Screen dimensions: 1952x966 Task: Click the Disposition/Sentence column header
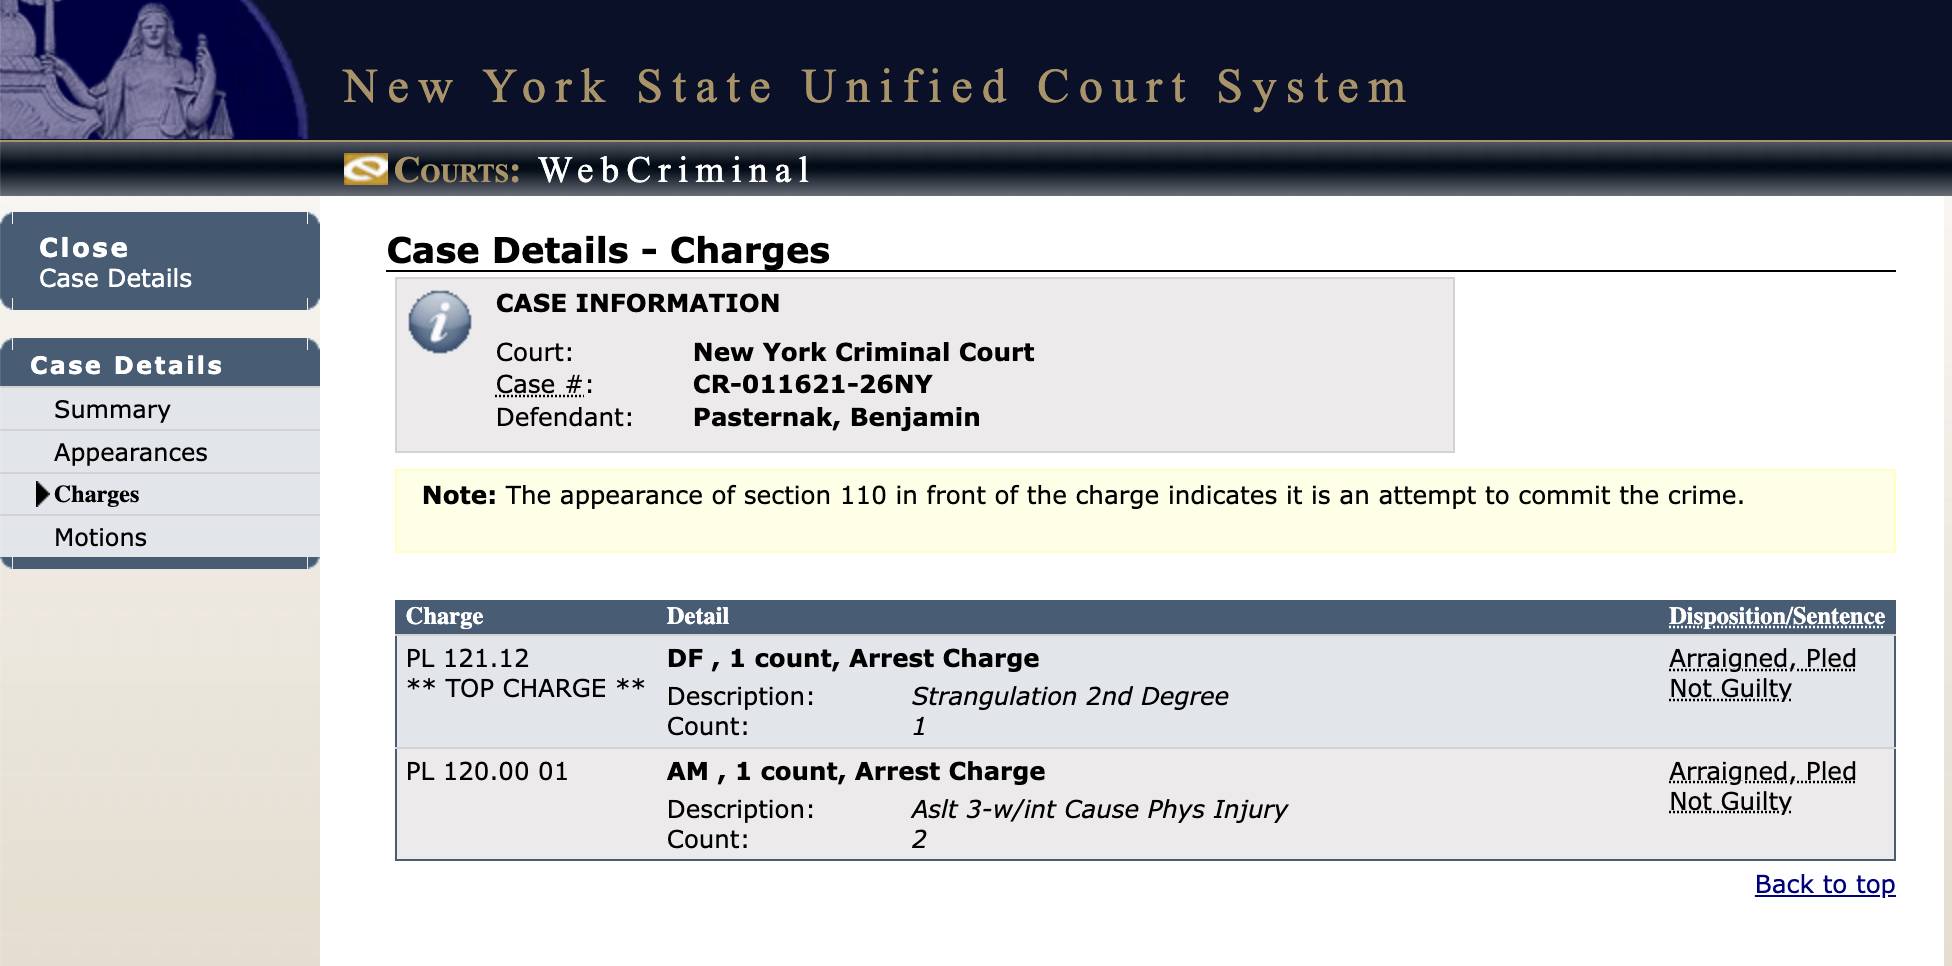pyautogui.click(x=1776, y=616)
